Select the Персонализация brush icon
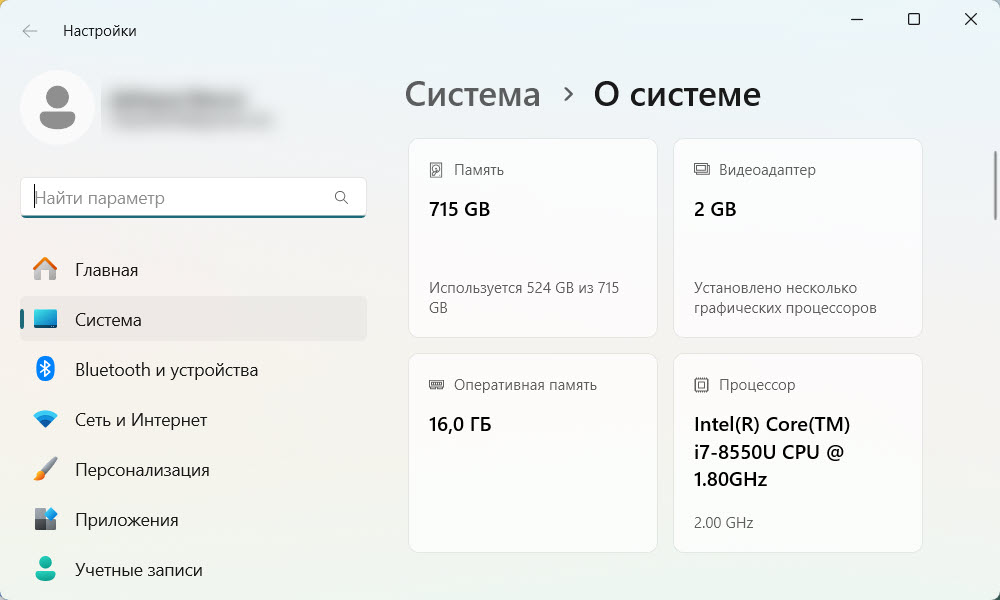The width and height of the screenshot is (1000, 600). (47, 469)
